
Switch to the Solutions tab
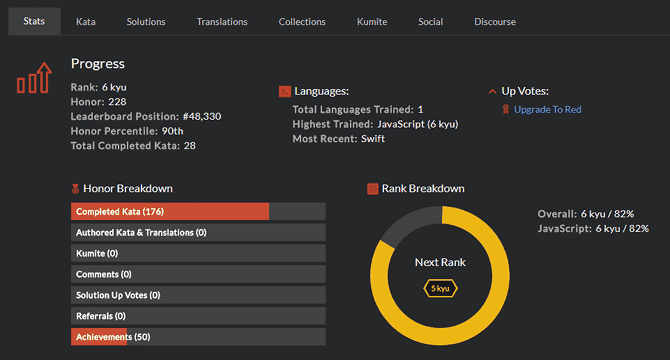coord(146,22)
